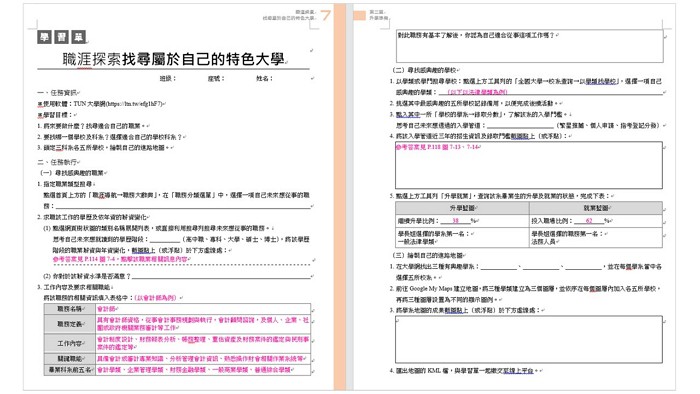Click the 職務定義 header cell
The width and height of the screenshot is (700, 394).
click(70, 324)
